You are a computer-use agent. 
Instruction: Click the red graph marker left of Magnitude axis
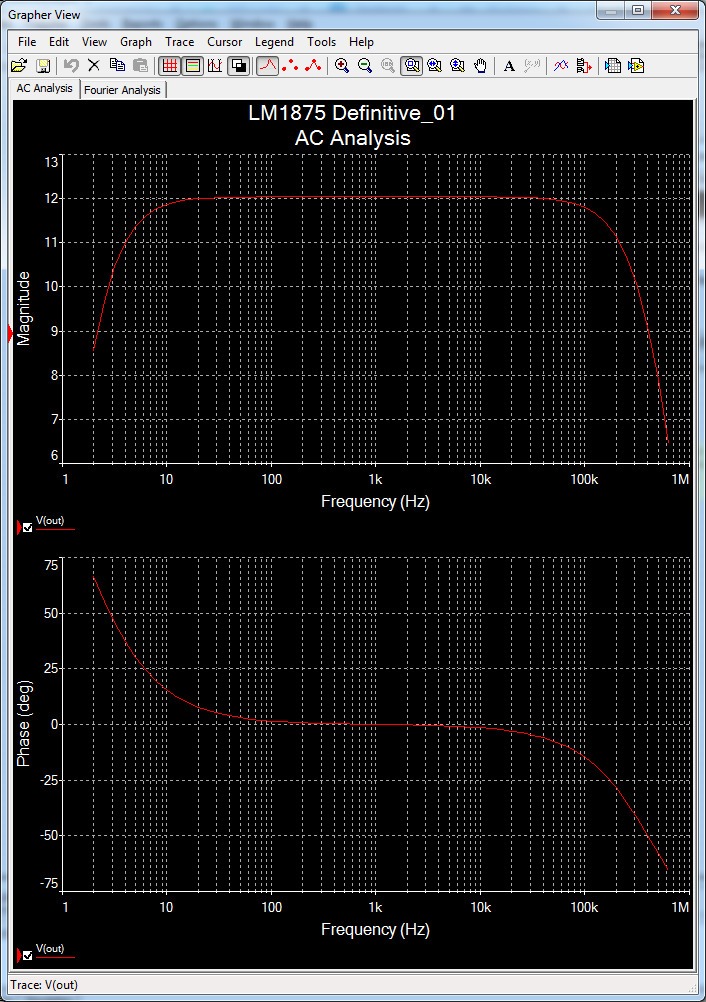10,333
